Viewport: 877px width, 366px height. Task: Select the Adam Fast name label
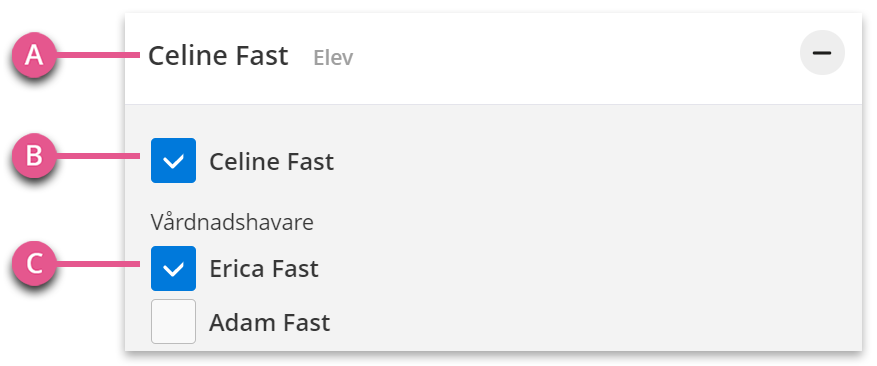pyautogui.click(x=270, y=323)
